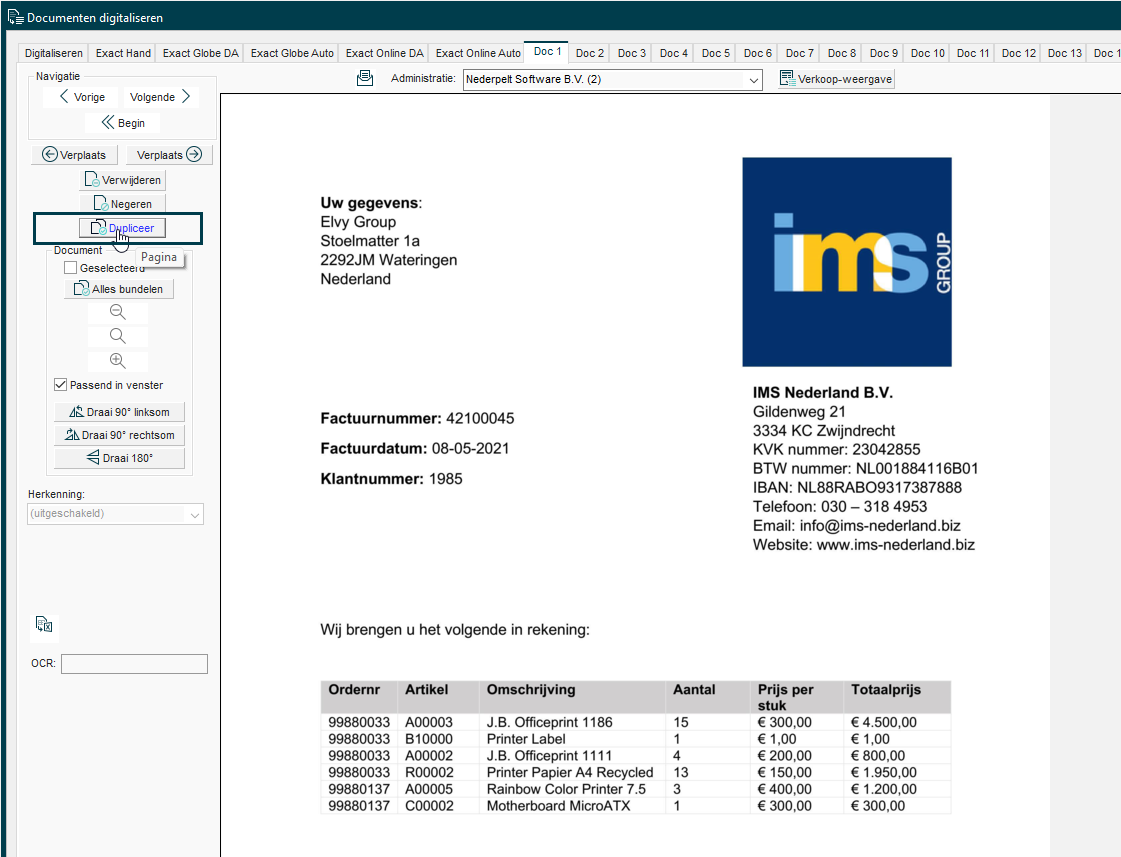The height and width of the screenshot is (857, 1121).
Task: Toggle the Geselecteerd checkbox
Action: (70, 268)
